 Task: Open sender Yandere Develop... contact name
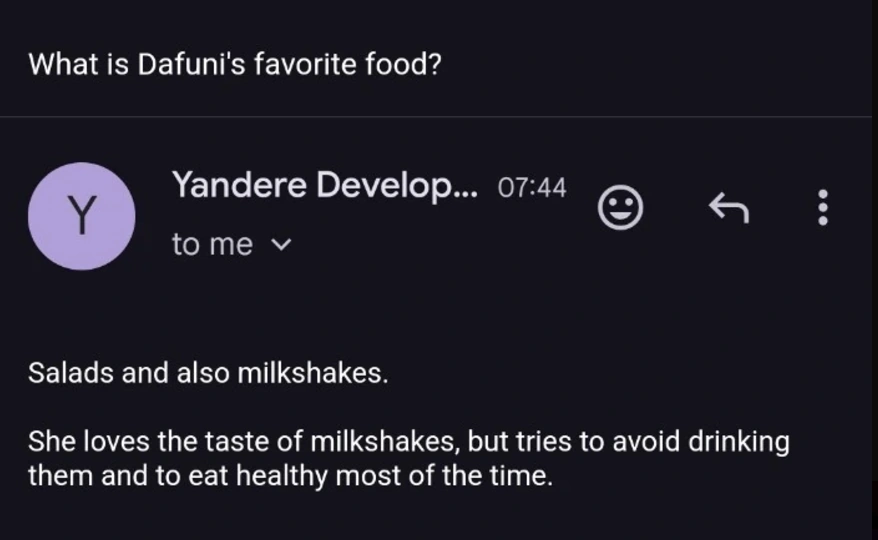pos(325,185)
